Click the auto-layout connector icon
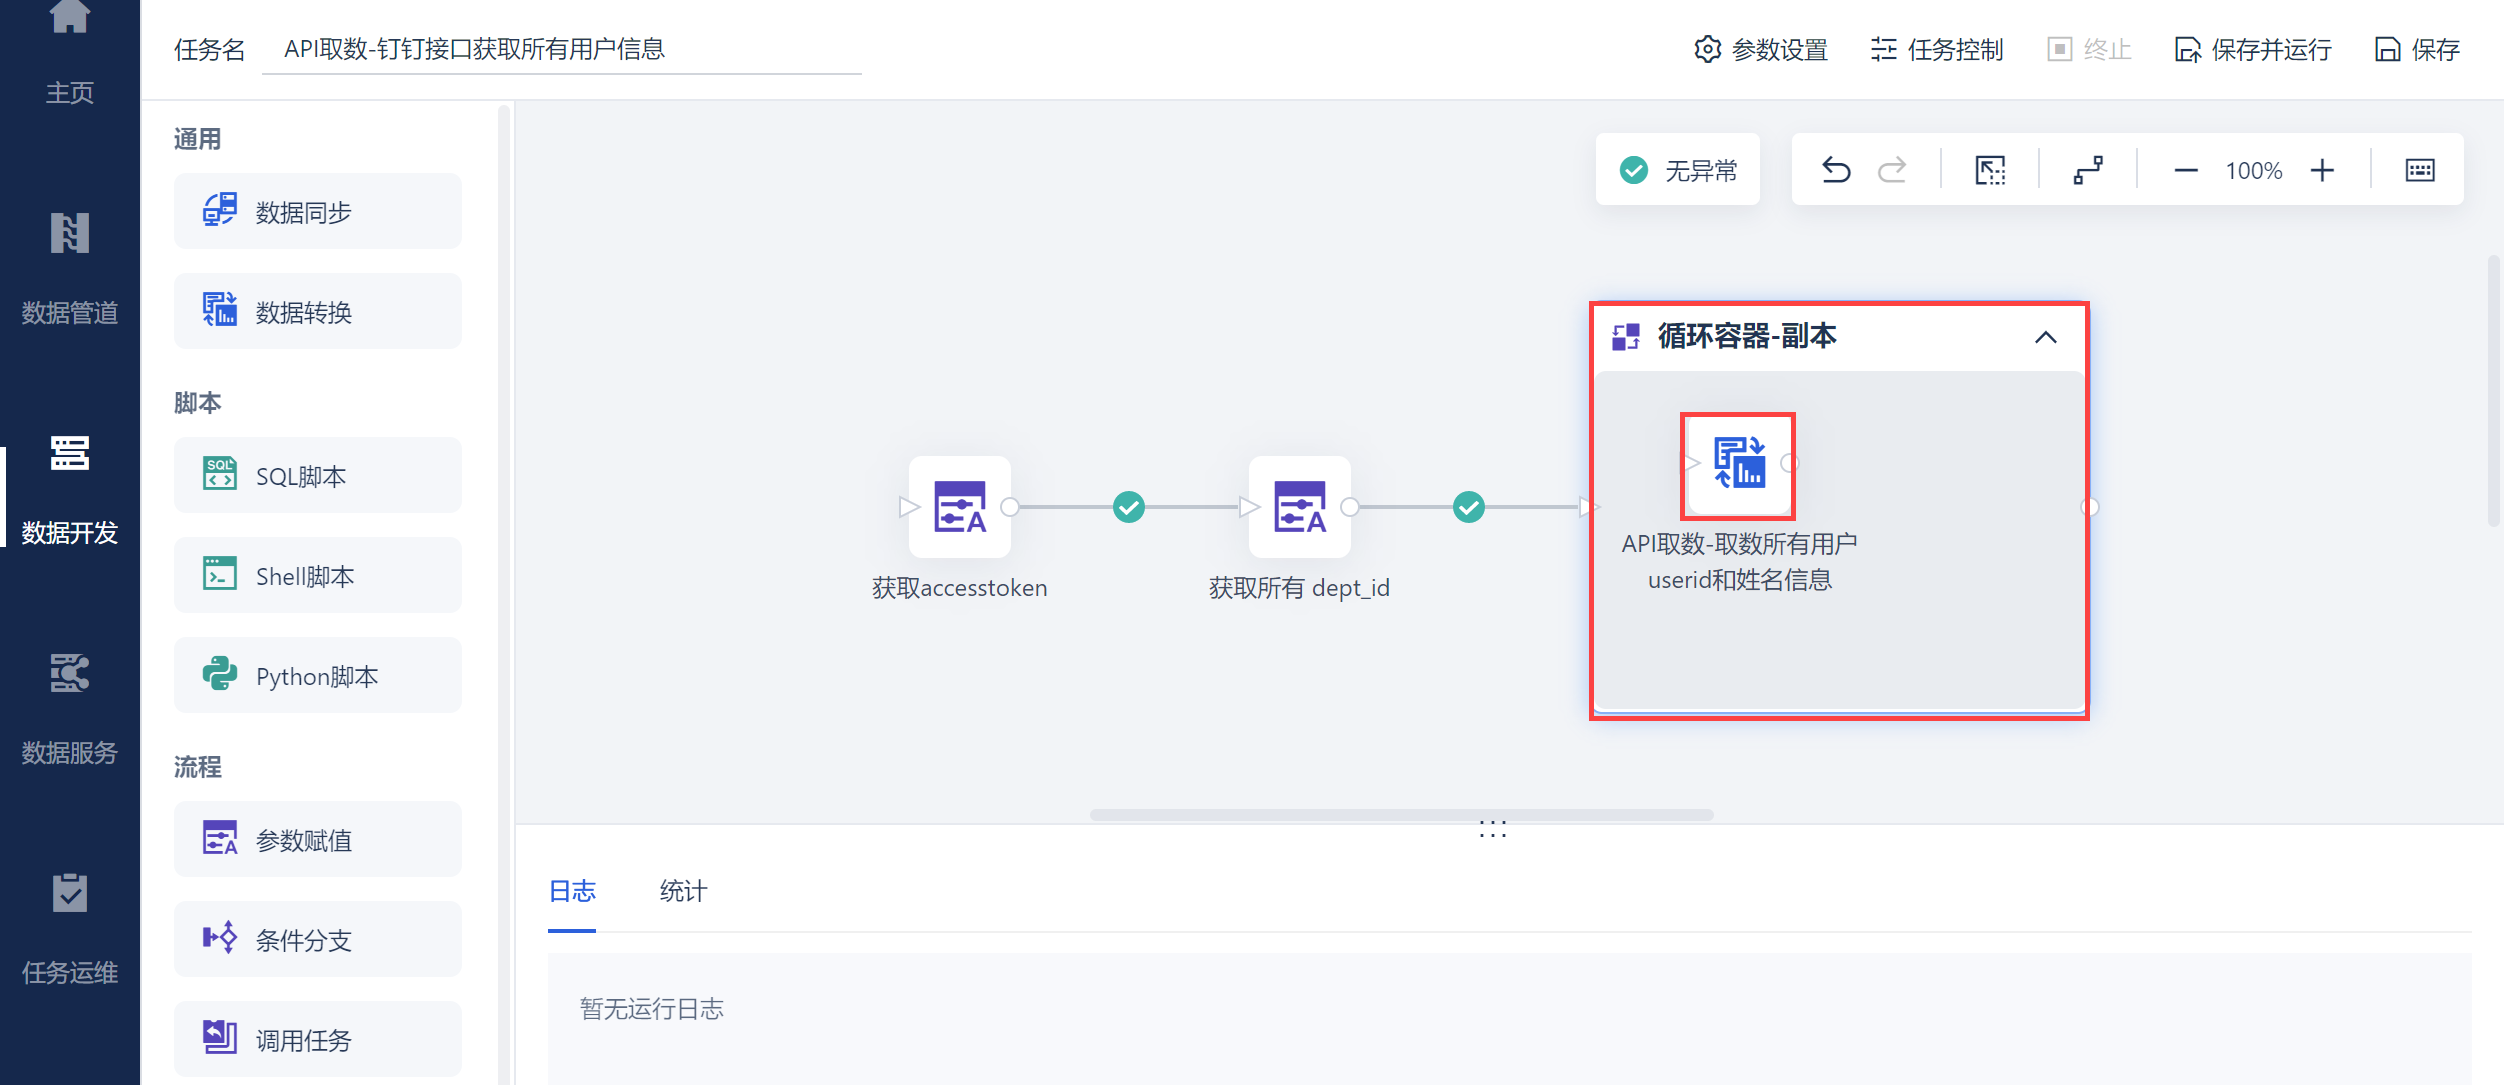 tap(2088, 170)
